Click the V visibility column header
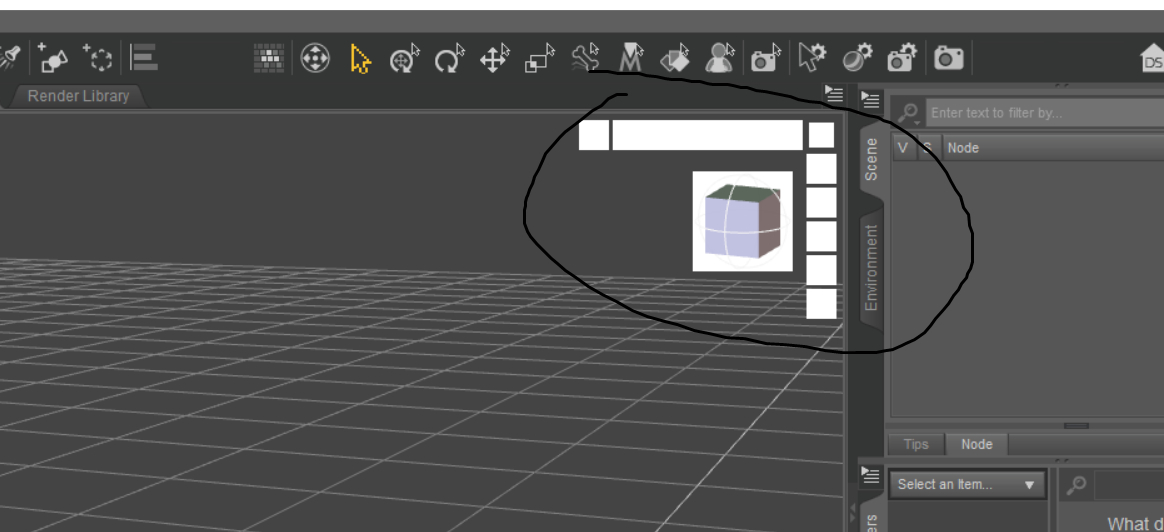Image resolution: width=1164 pixels, height=532 pixels. (903, 148)
